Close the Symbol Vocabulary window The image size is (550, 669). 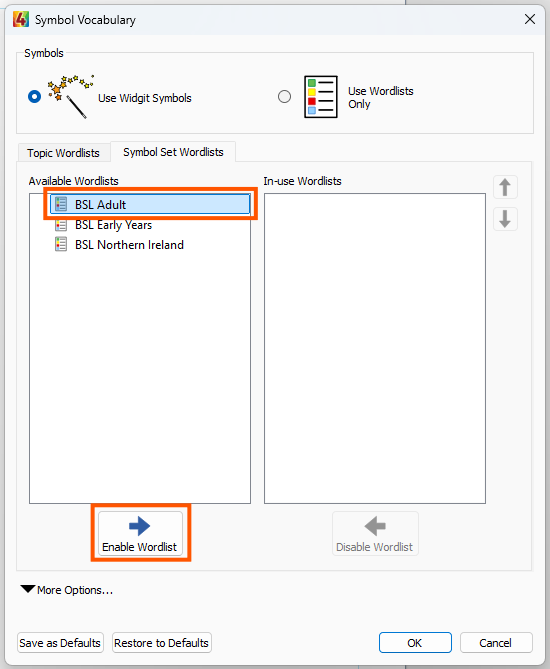tap(530, 19)
